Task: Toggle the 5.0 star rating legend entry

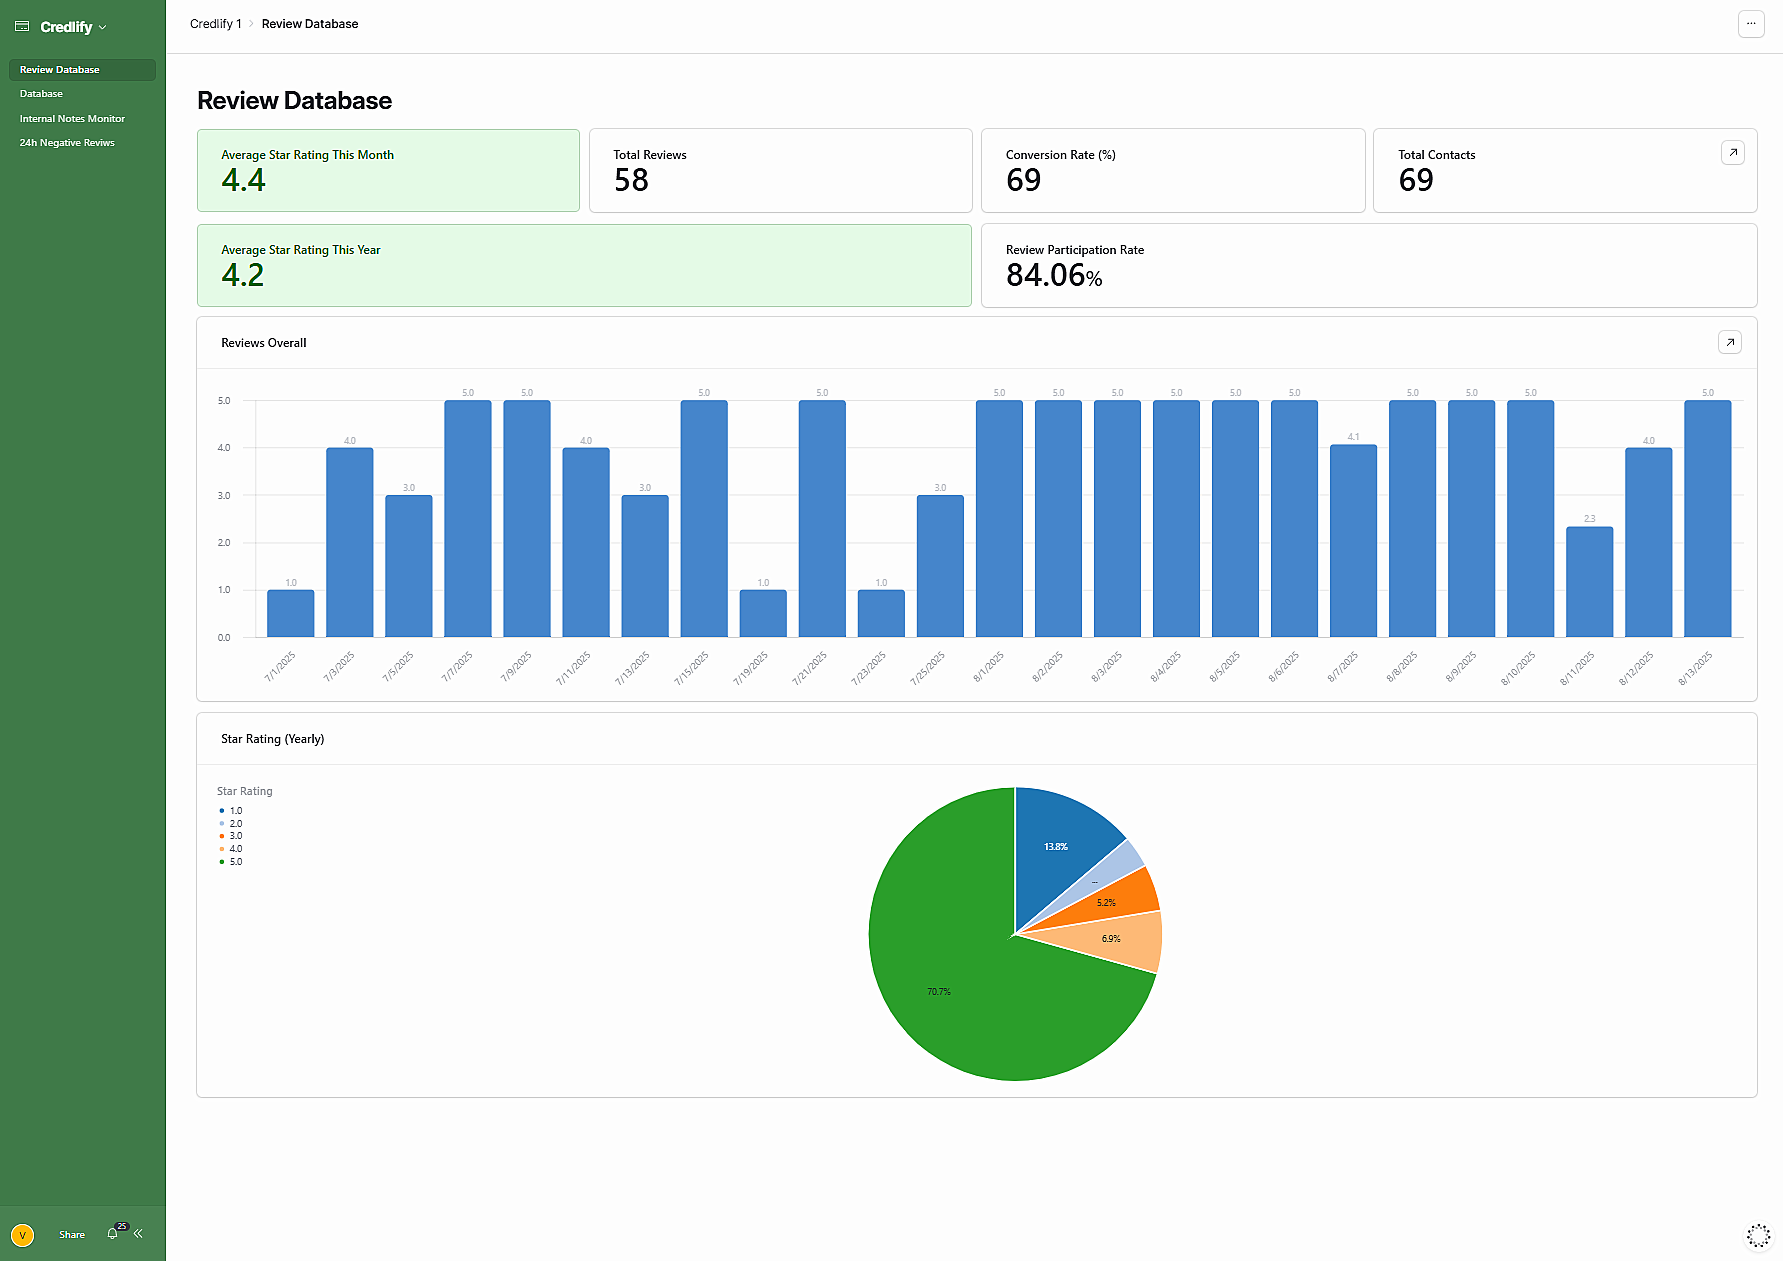Action: tap(231, 862)
